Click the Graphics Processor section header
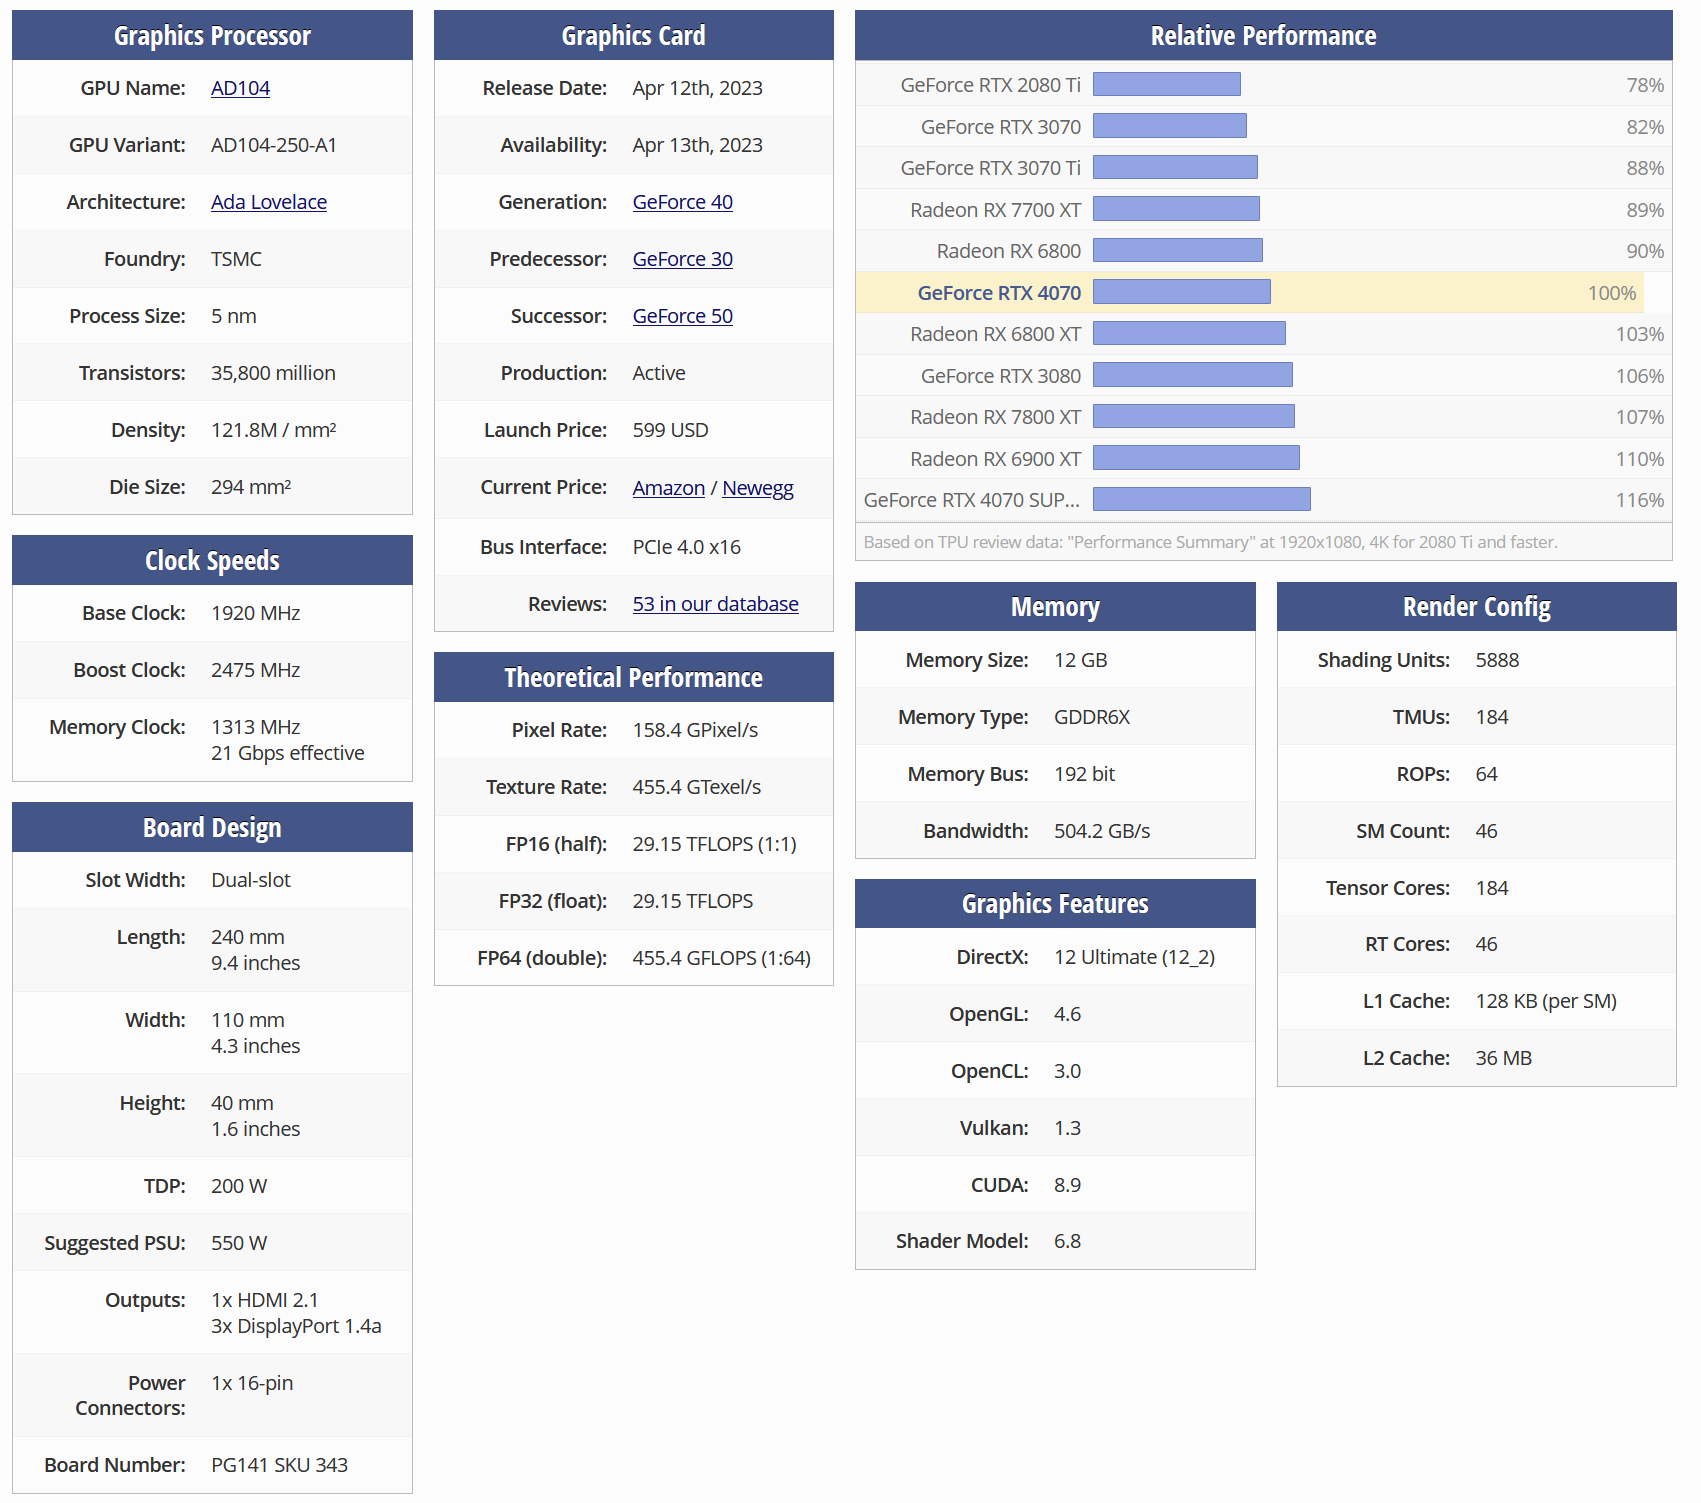 [x=212, y=35]
